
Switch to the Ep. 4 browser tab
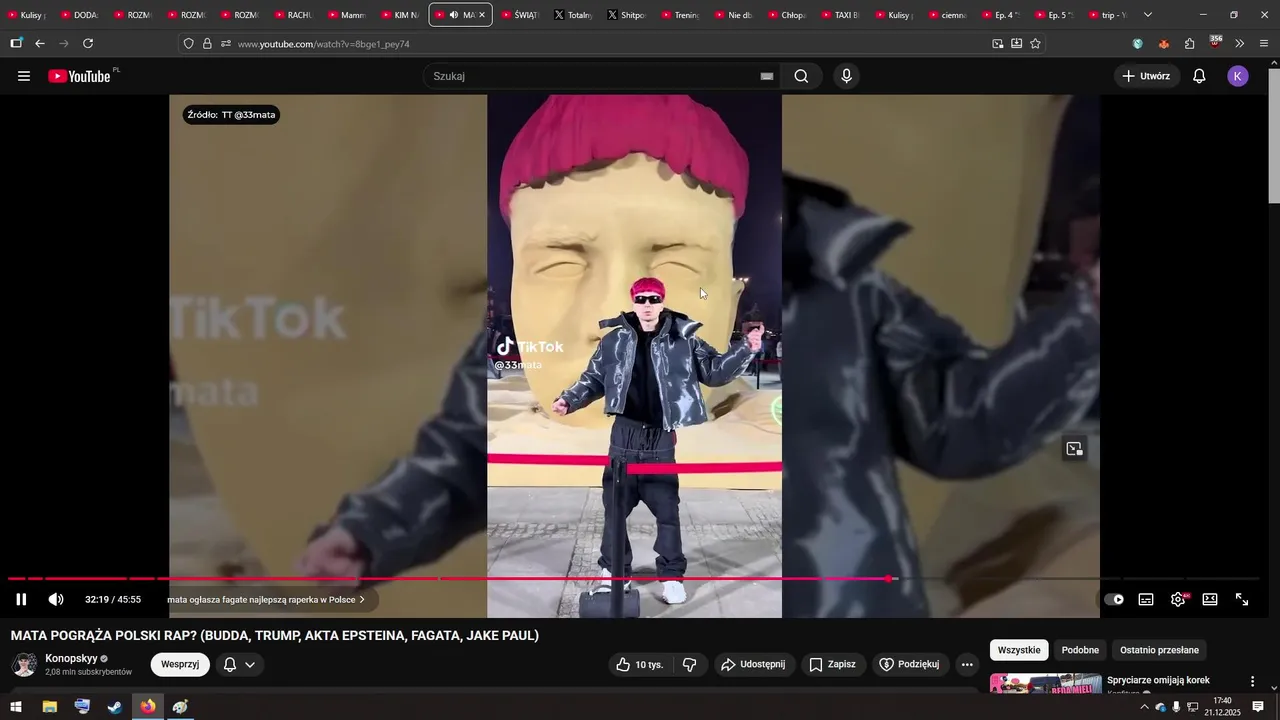pos(1001,15)
